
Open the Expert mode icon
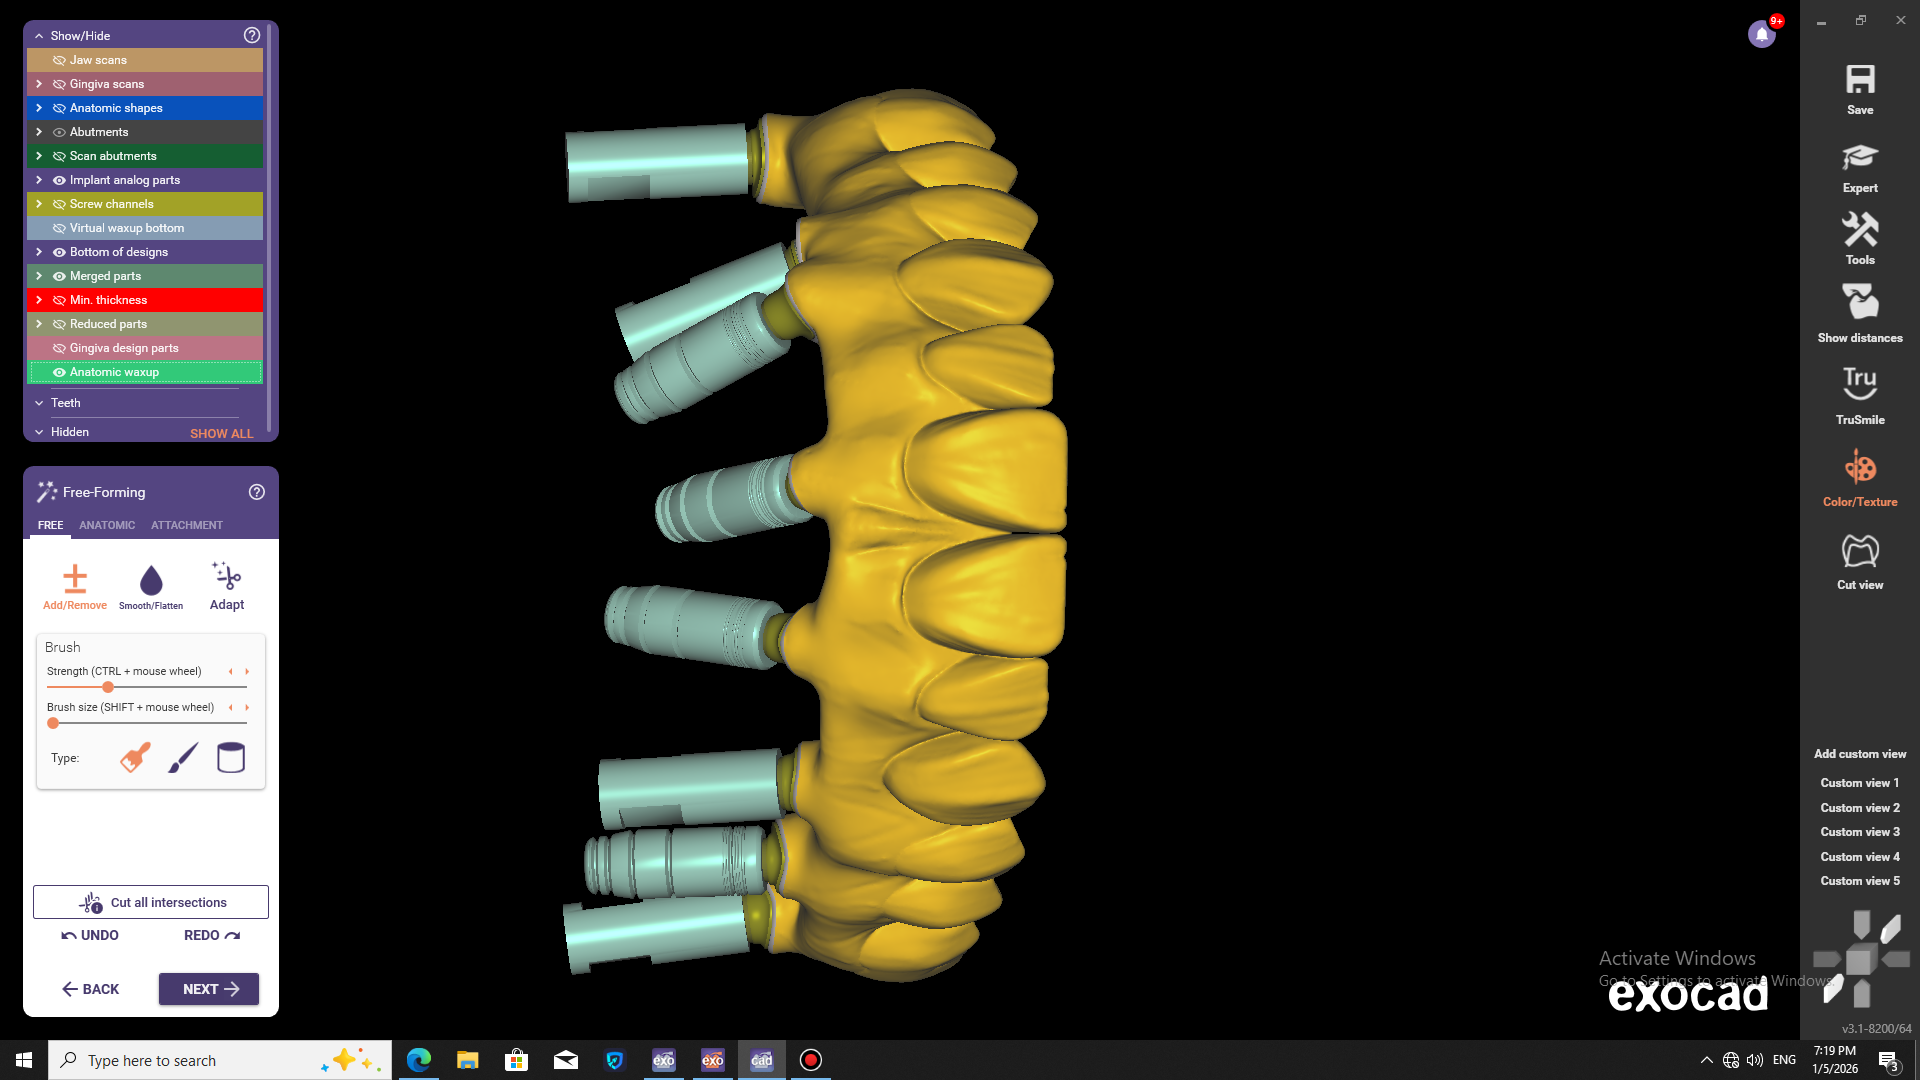pyautogui.click(x=1859, y=158)
